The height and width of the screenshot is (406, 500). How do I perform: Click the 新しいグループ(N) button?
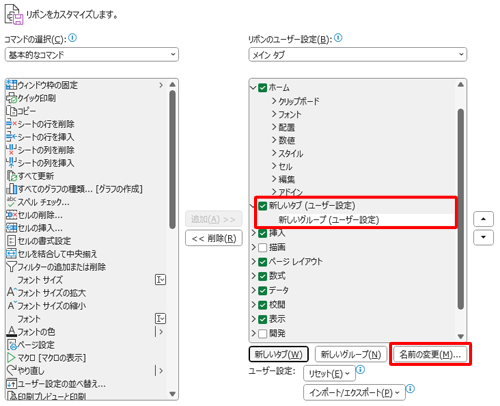(x=351, y=354)
